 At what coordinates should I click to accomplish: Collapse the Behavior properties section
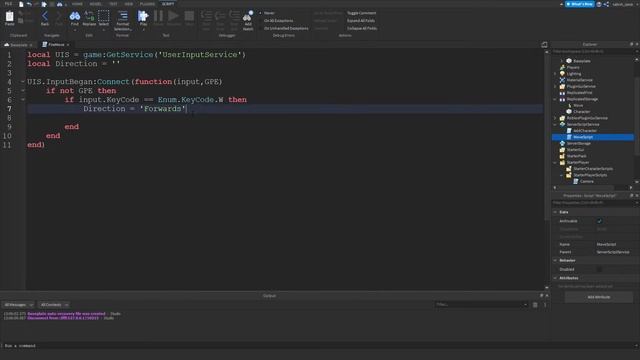click(x=555, y=260)
